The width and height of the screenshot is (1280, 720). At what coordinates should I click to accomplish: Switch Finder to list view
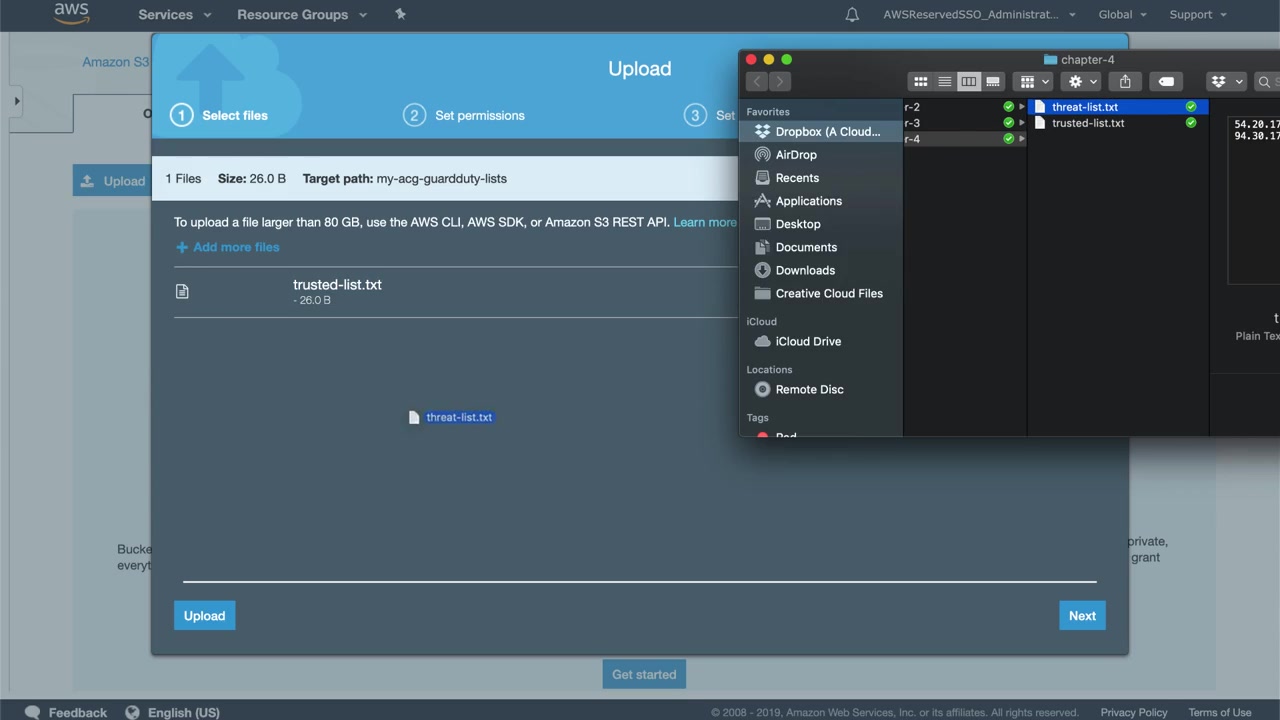tap(944, 82)
